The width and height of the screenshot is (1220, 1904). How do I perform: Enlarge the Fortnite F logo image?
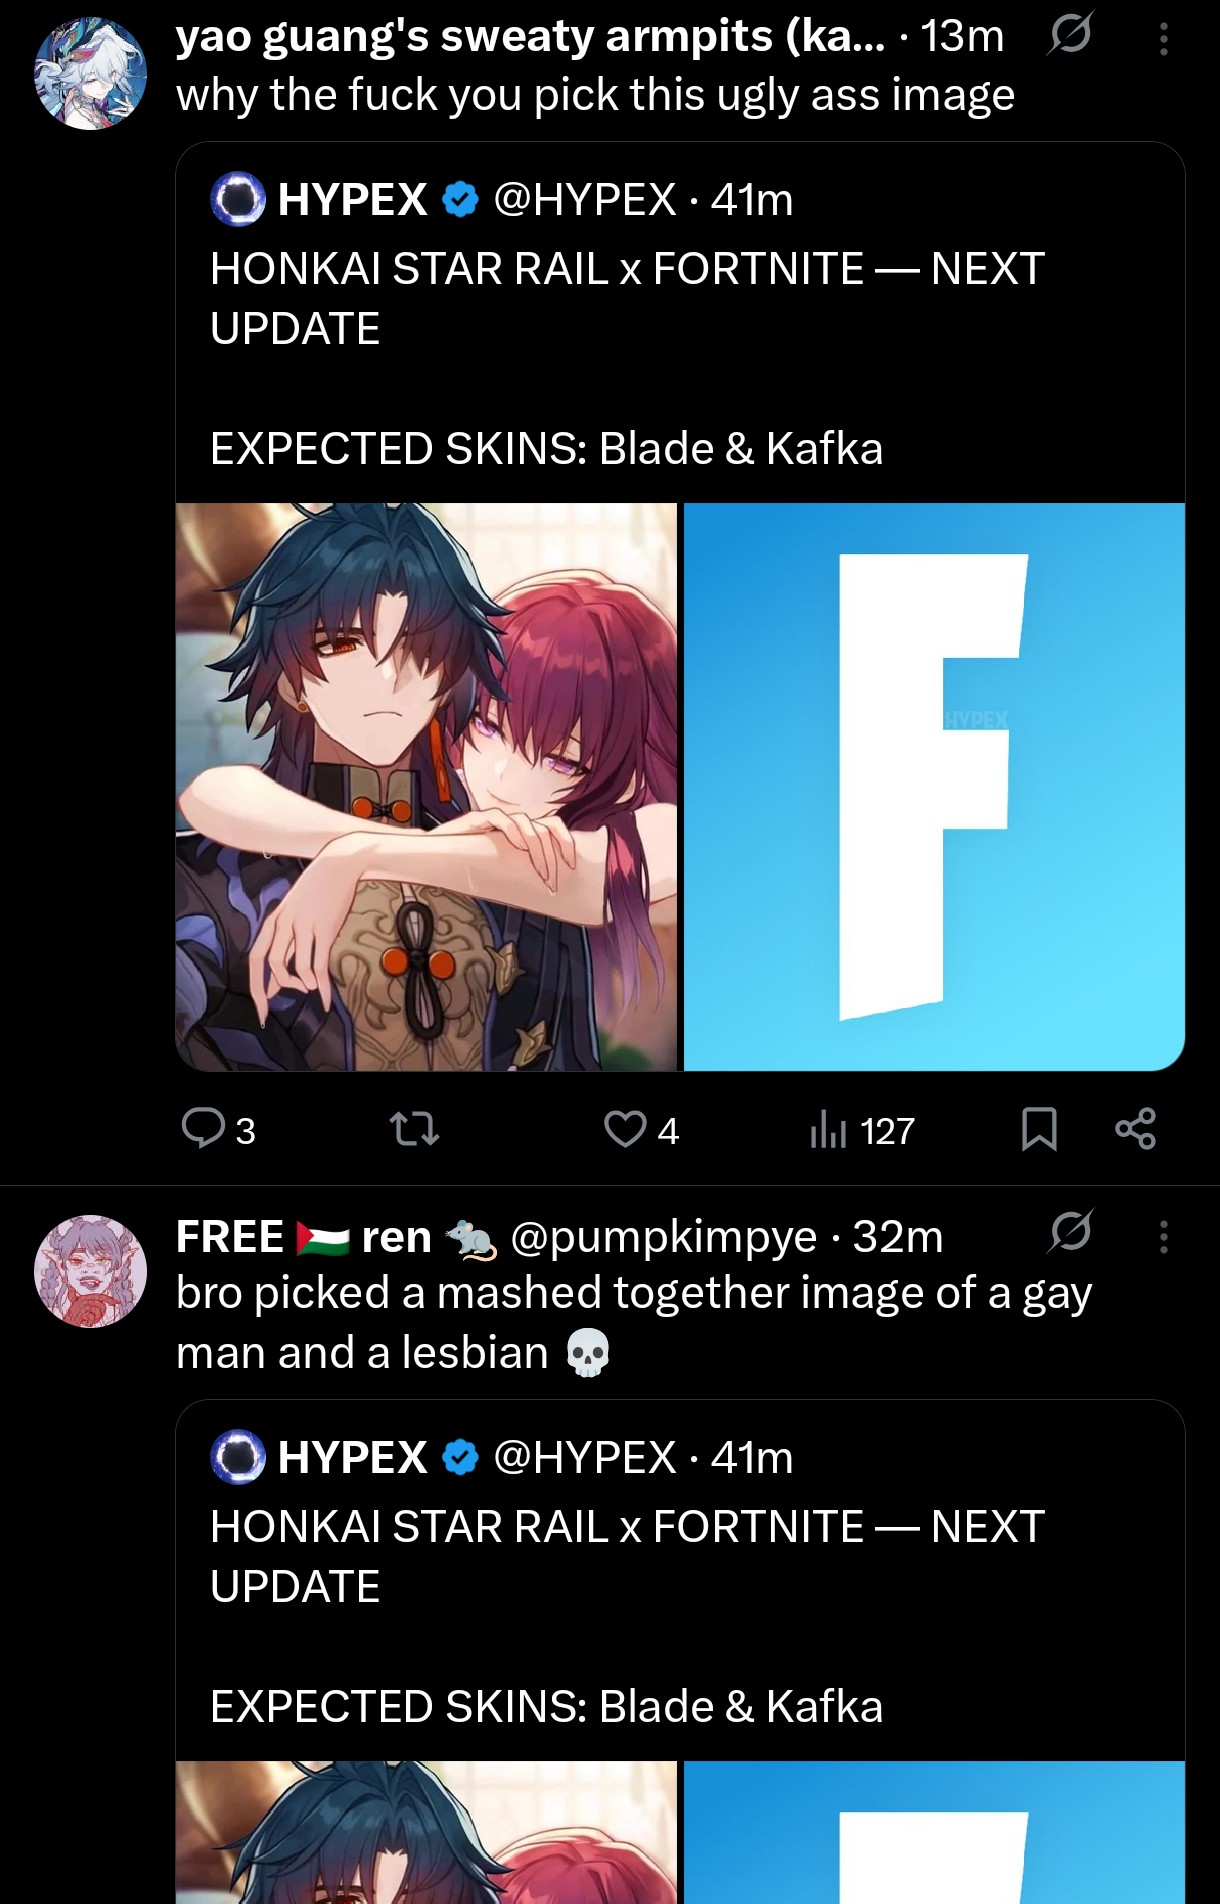pyautogui.click(x=934, y=787)
